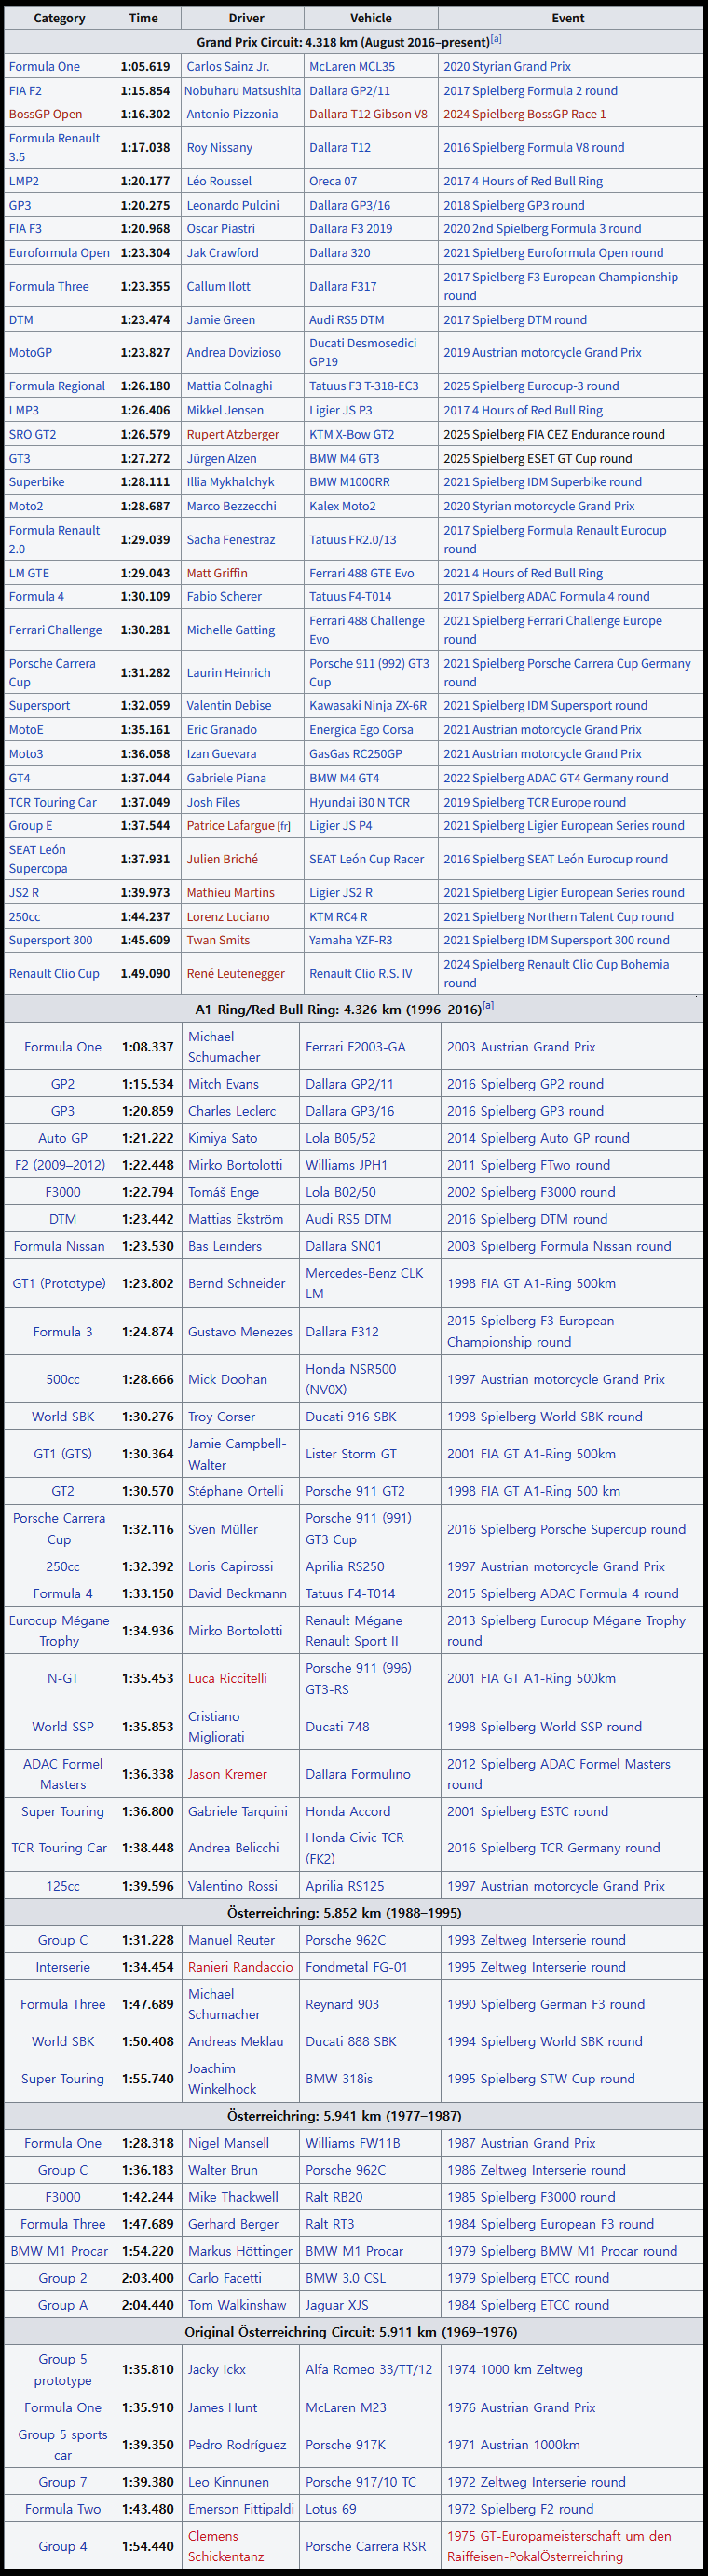Open the Carlos Sainz Jr. driver link
The width and height of the screenshot is (708, 2576).
point(228,67)
